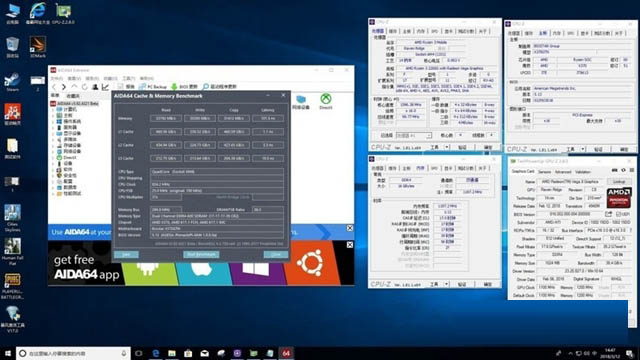Switch to Sensors tab in GPU-Z
The image size is (640, 360).
click(x=544, y=172)
